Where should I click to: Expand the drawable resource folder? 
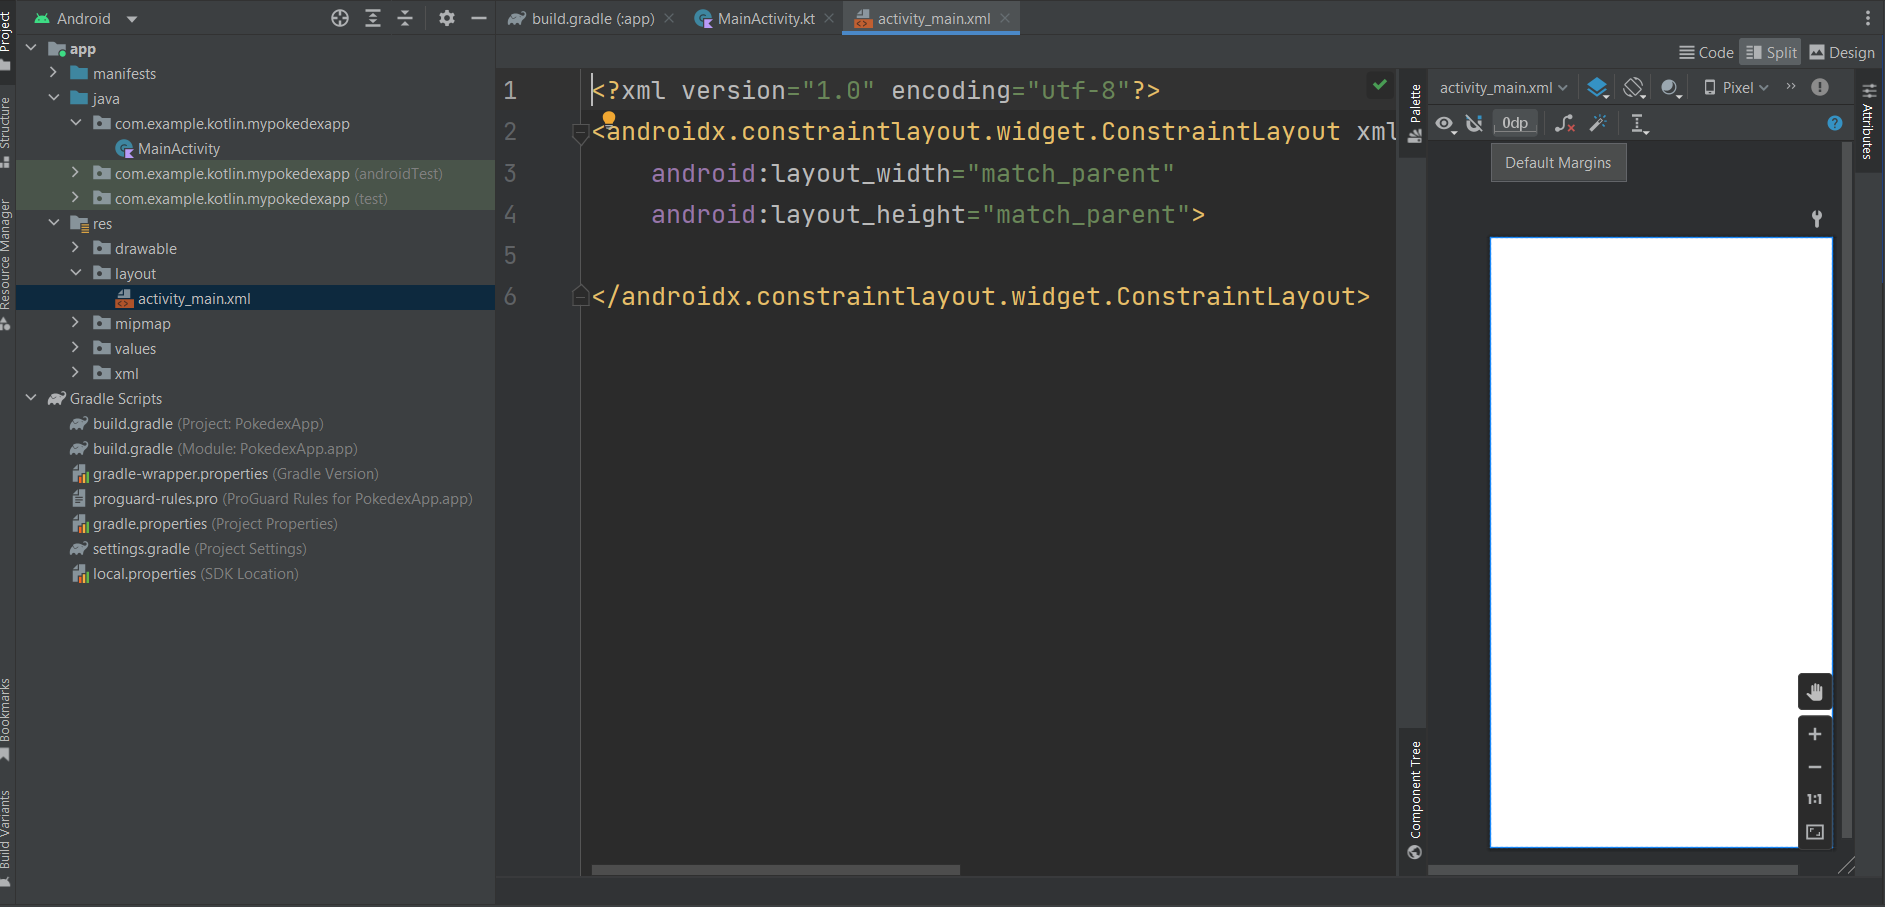point(76,248)
